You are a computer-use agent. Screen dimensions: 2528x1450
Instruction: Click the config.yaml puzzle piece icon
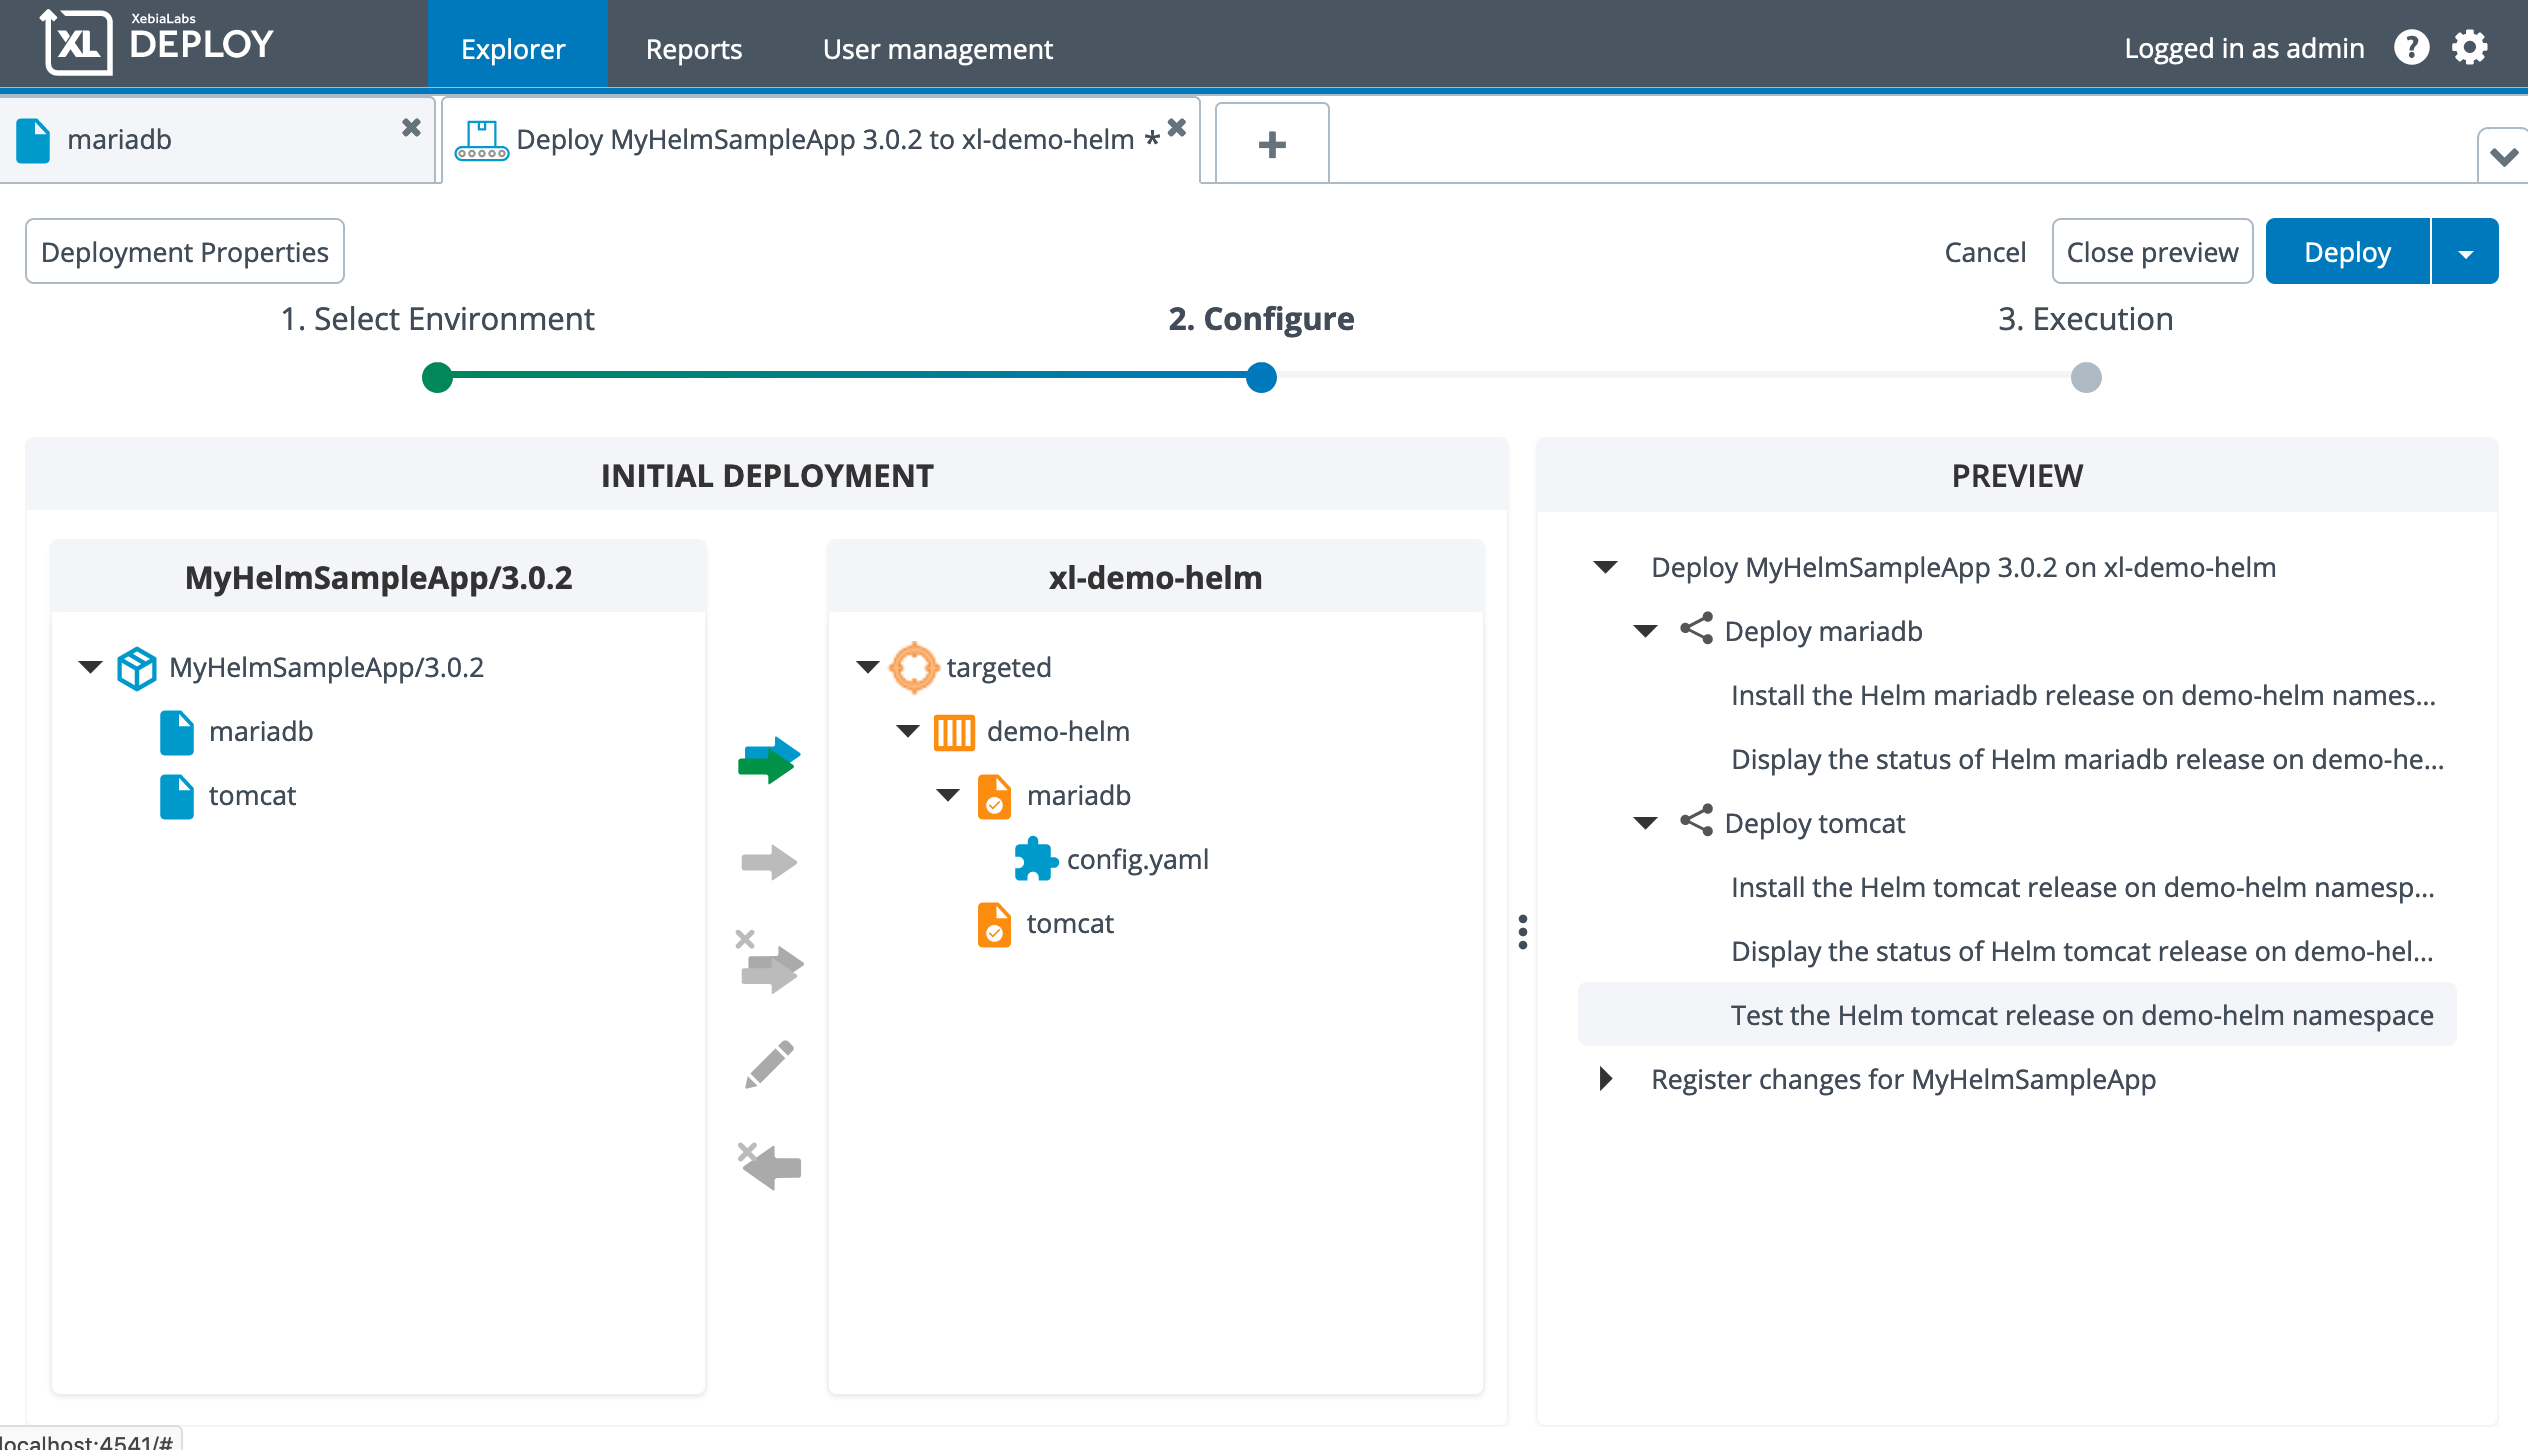point(1035,859)
